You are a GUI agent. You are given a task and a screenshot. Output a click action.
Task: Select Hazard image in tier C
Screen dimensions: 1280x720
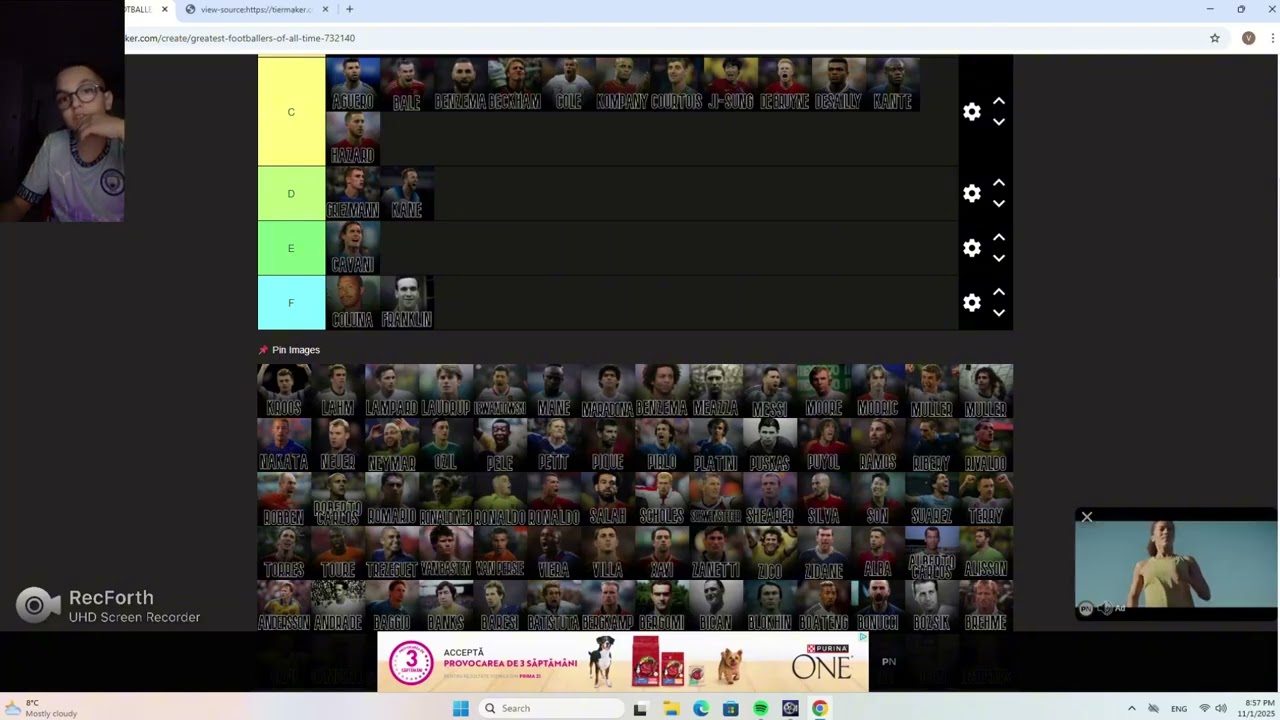coord(352,139)
